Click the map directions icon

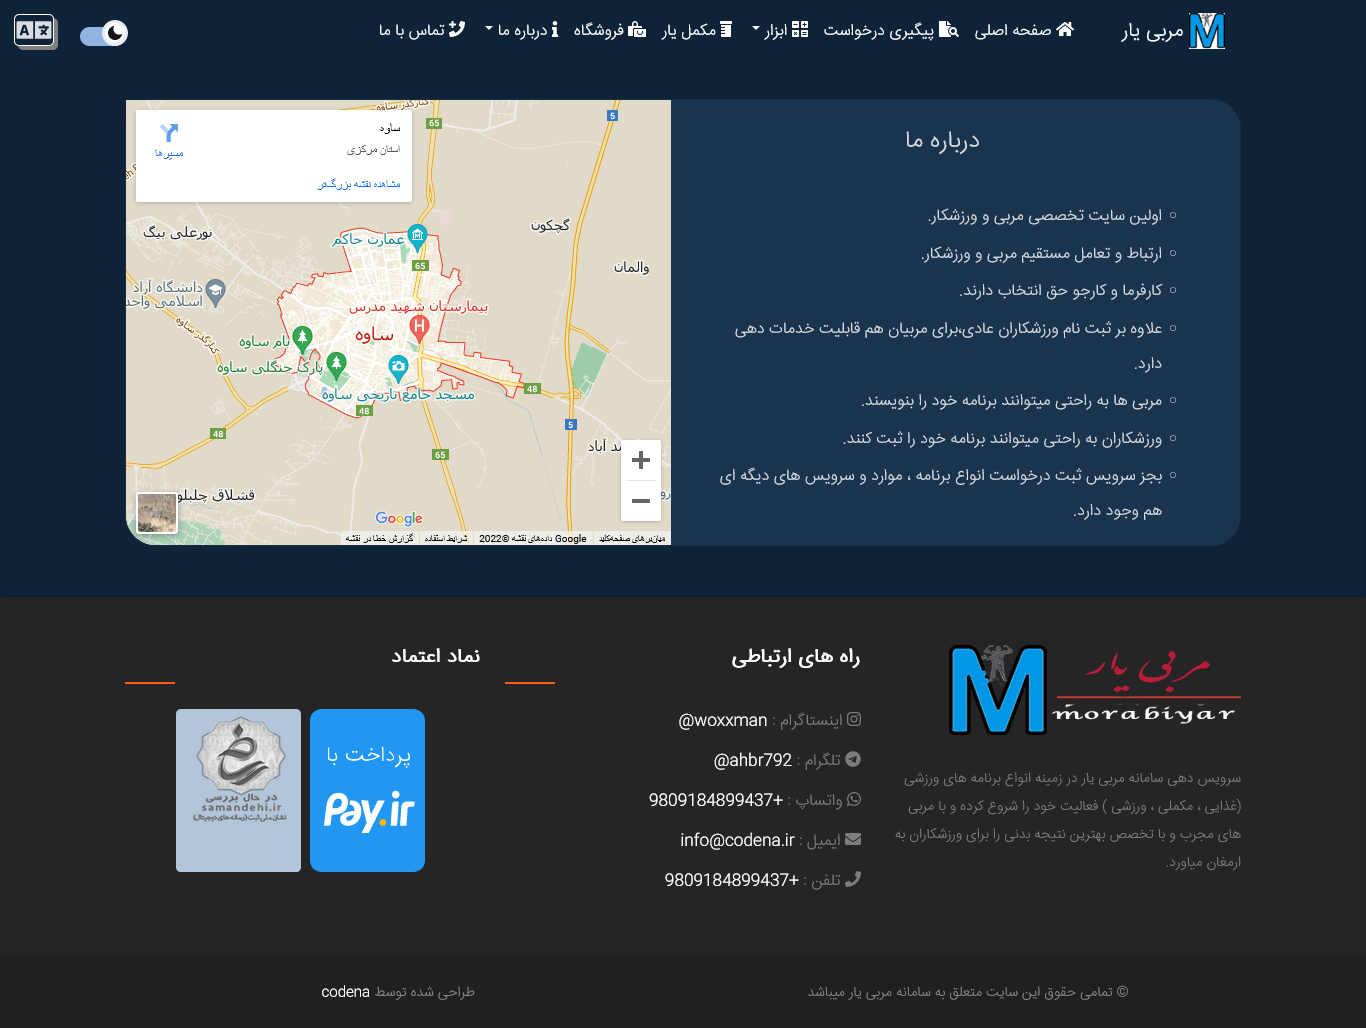(169, 133)
